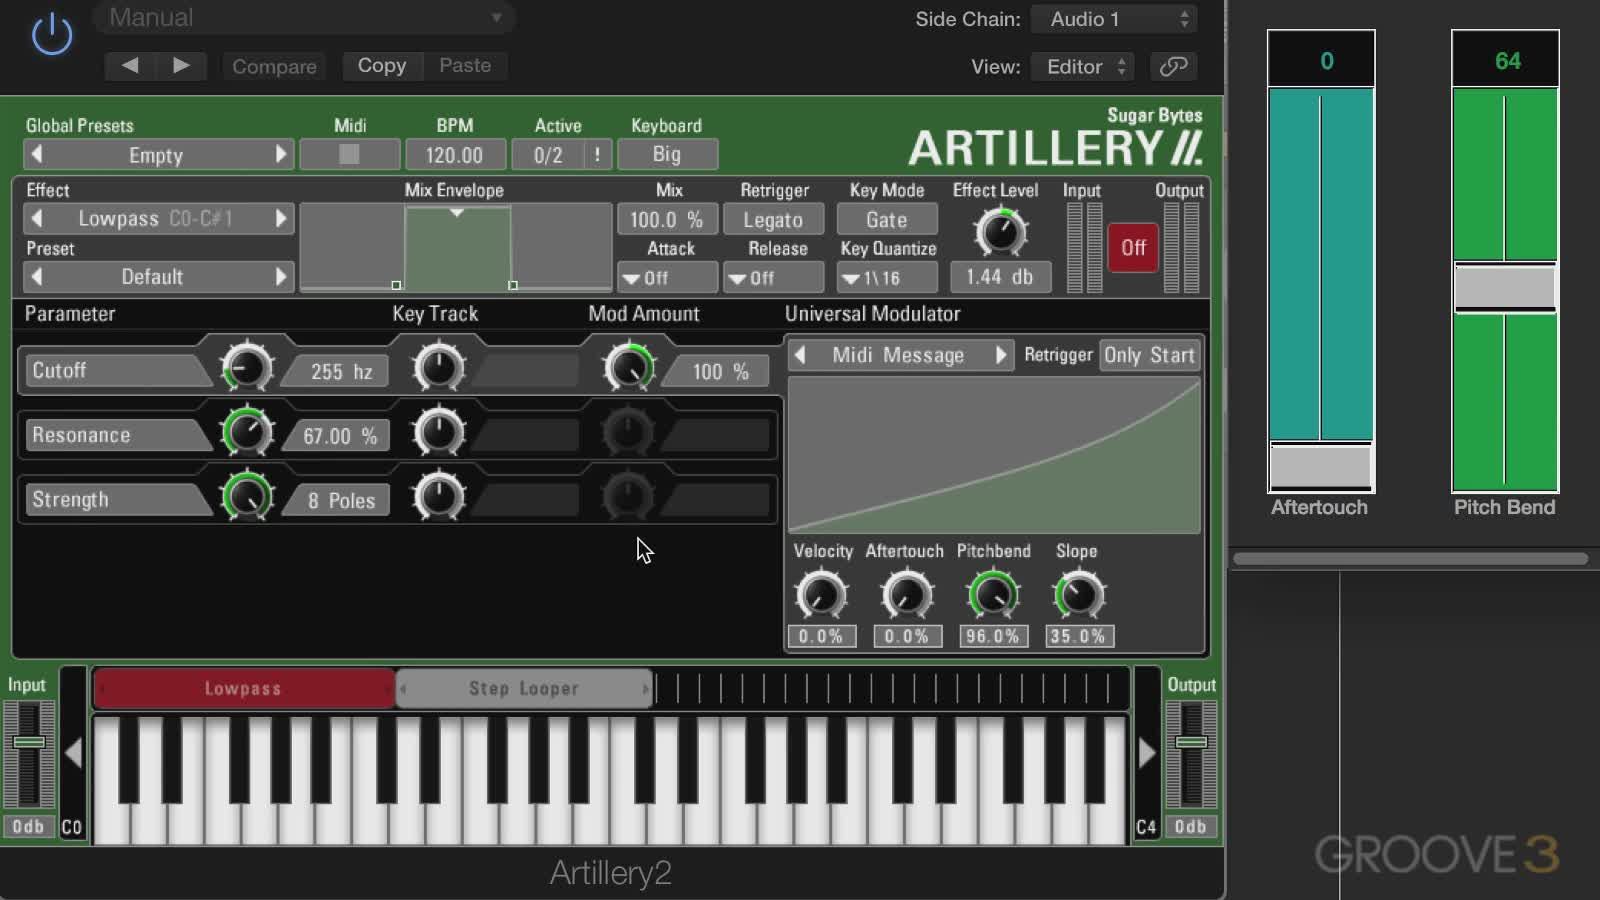This screenshot has width=1600, height=900.
Task: Click the Effect Level knob
Action: click(1000, 232)
